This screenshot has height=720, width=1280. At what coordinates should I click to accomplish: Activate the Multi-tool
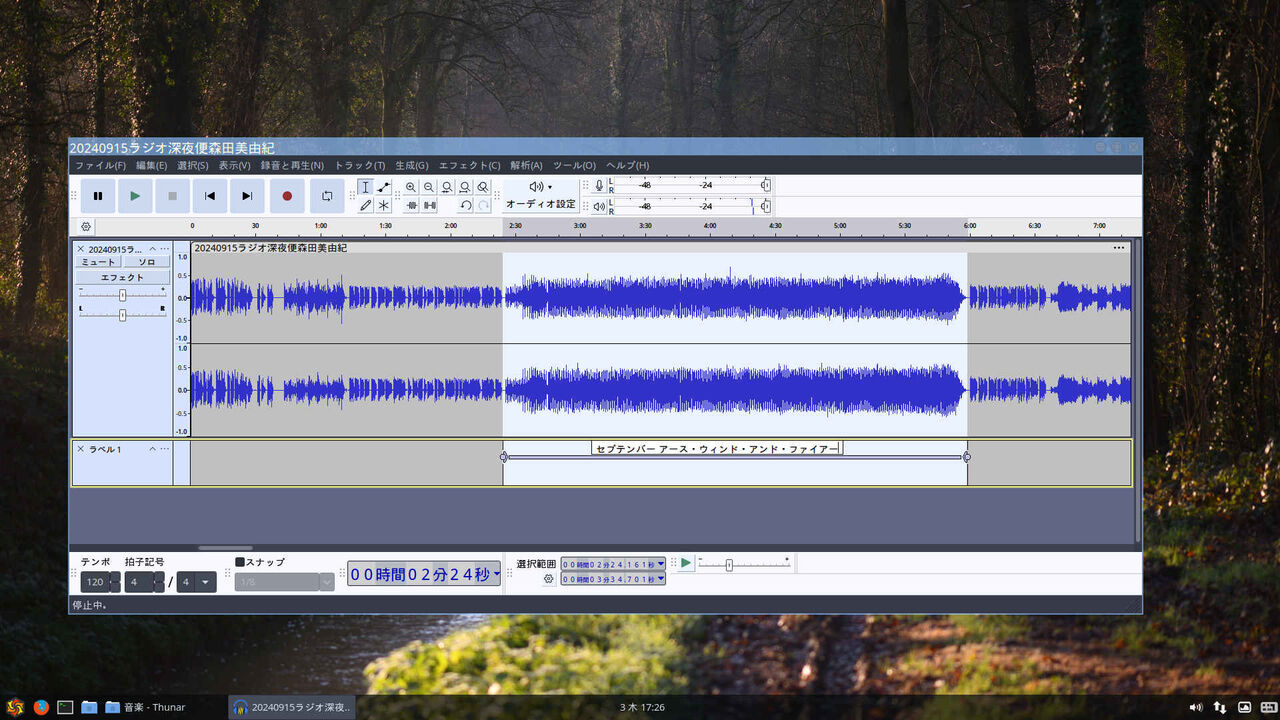384,205
